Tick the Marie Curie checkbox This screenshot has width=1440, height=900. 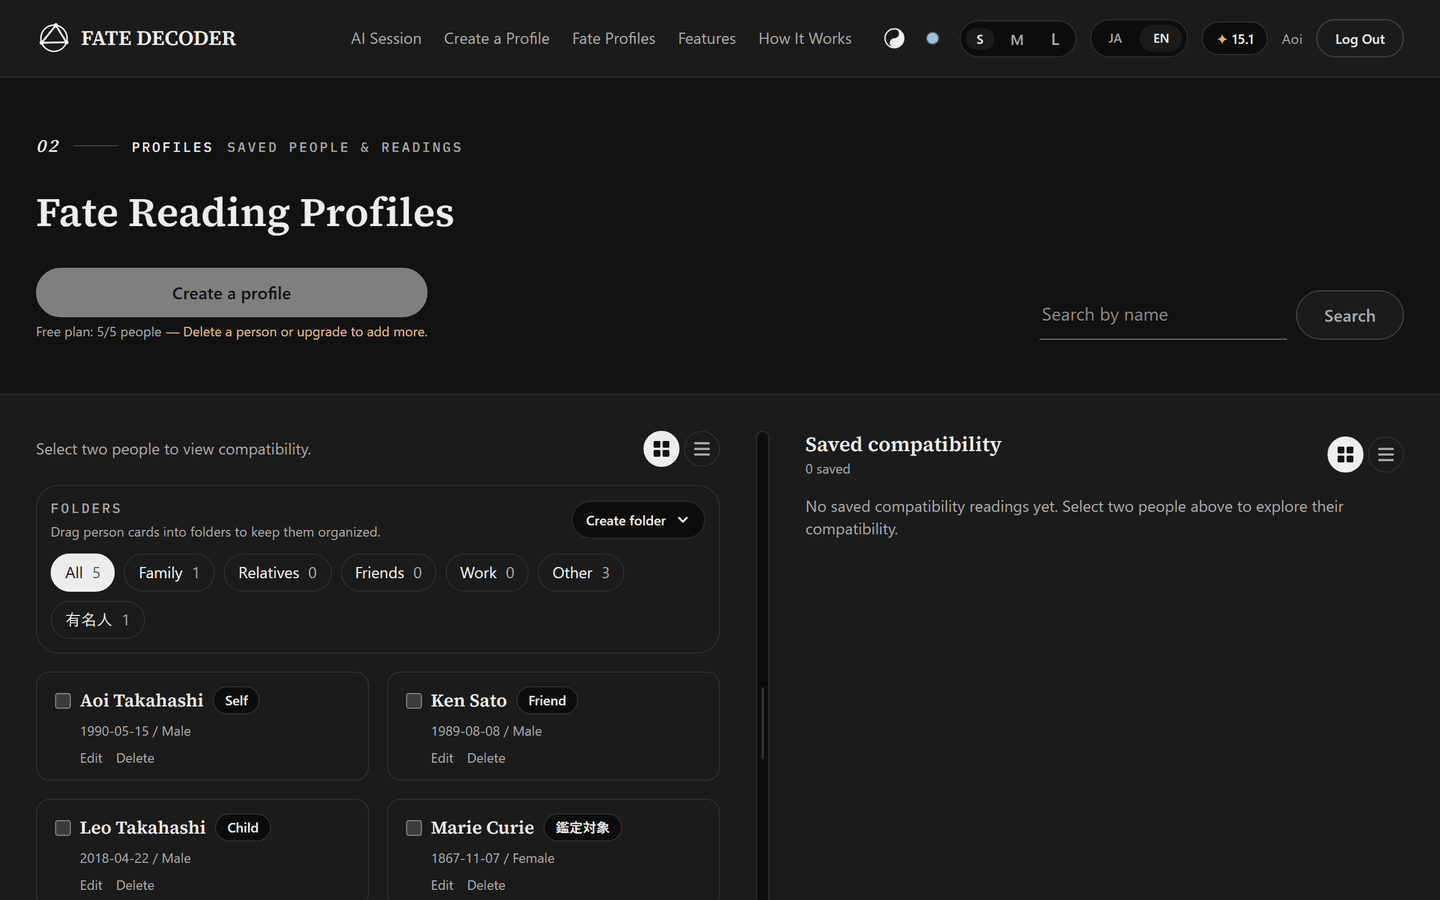pos(414,828)
